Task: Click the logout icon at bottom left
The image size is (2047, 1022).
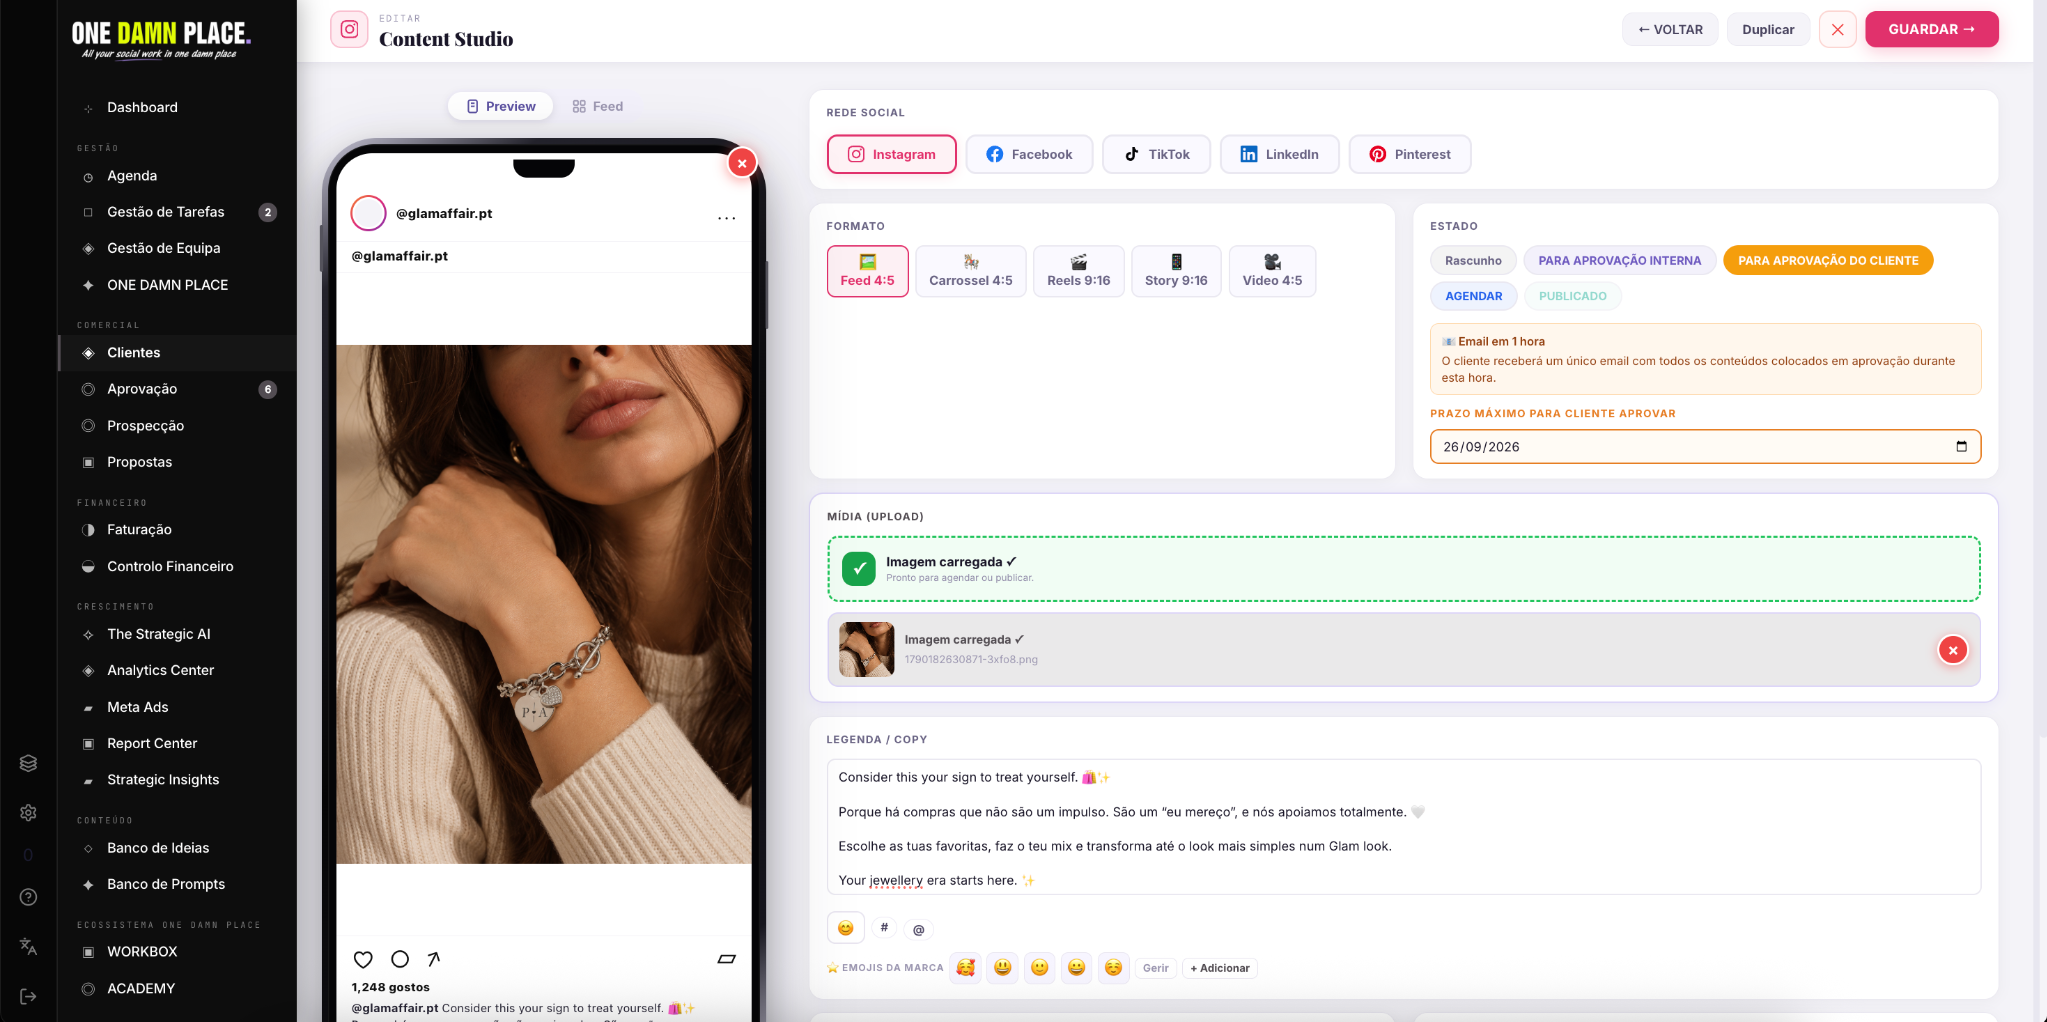Action: pos(28,996)
